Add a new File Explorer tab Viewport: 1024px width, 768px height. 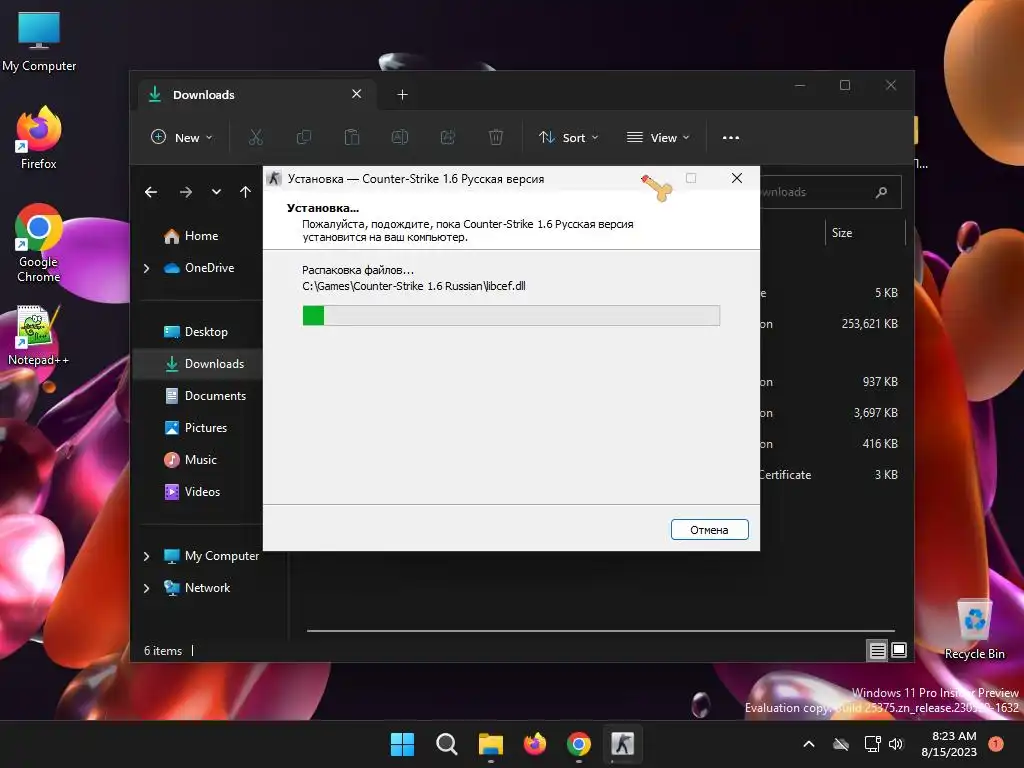click(x=402, y=95)
